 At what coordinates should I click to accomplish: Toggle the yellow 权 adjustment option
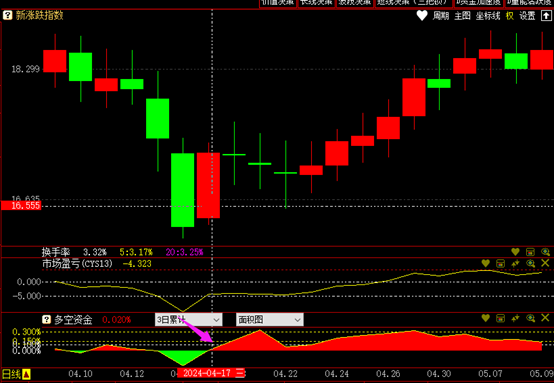[509, 16]
